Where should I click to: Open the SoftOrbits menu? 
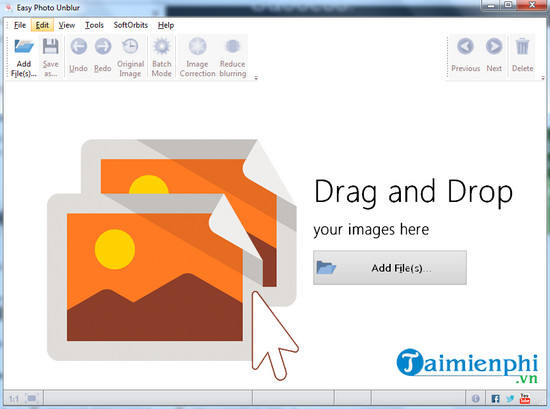pyautogui.click(x=130, y=25)
